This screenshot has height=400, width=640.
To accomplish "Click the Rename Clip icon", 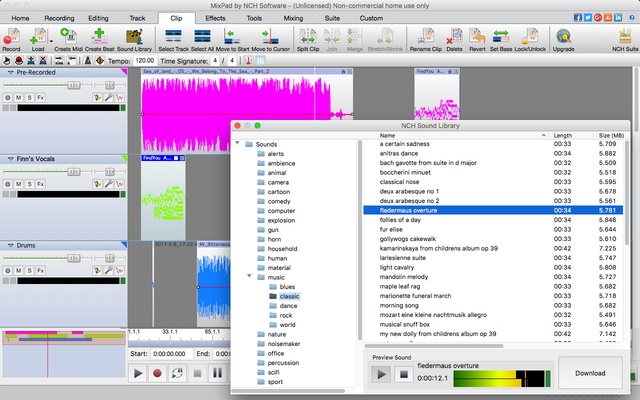I will click(426, 40).
